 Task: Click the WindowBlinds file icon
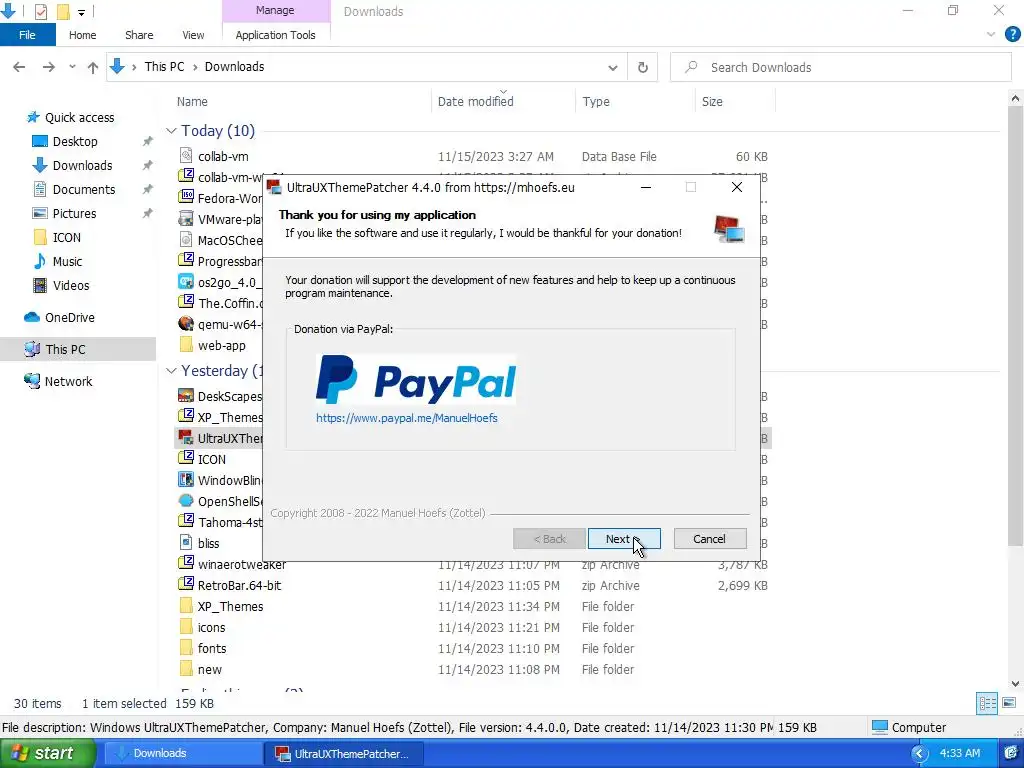tap(186, 480)
